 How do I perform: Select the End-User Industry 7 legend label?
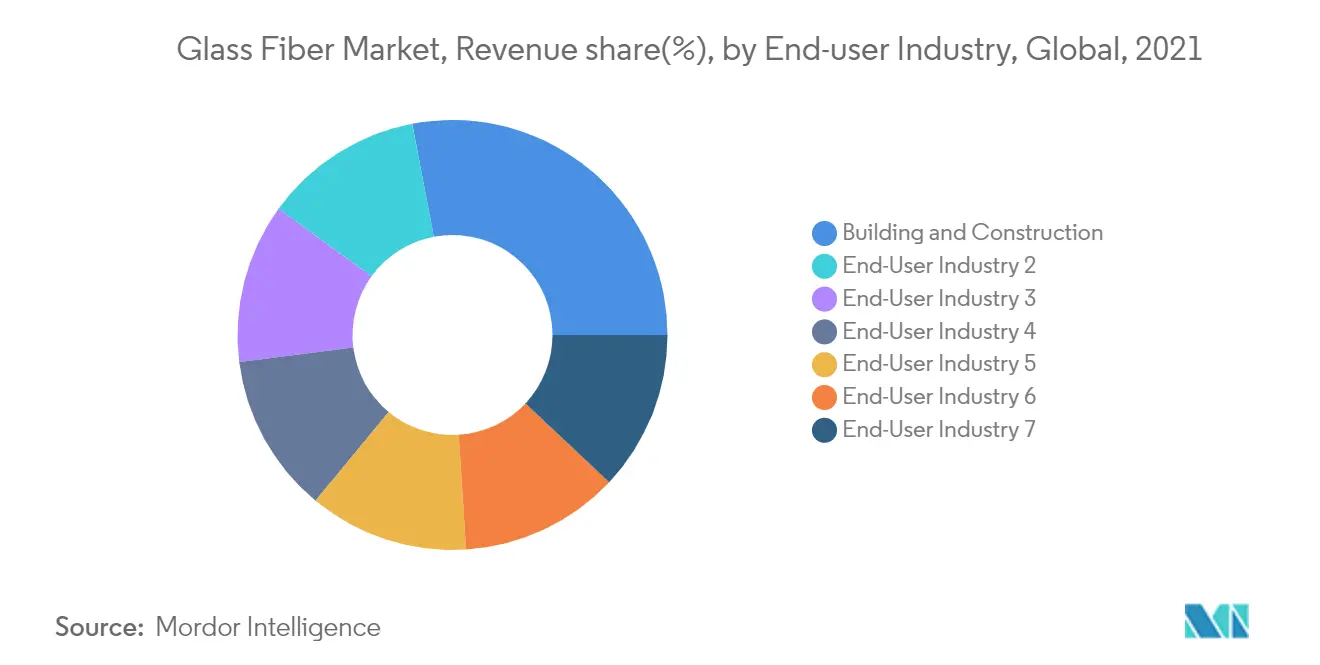pyautogui.click(x=939, y=430)
